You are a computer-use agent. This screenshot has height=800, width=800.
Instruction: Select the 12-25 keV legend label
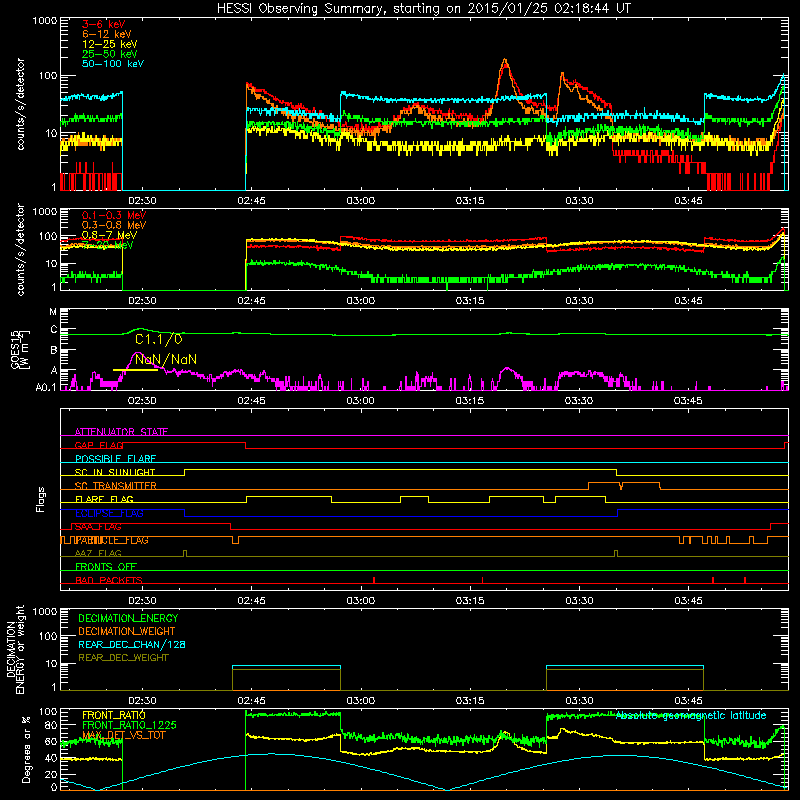[110, 44]
